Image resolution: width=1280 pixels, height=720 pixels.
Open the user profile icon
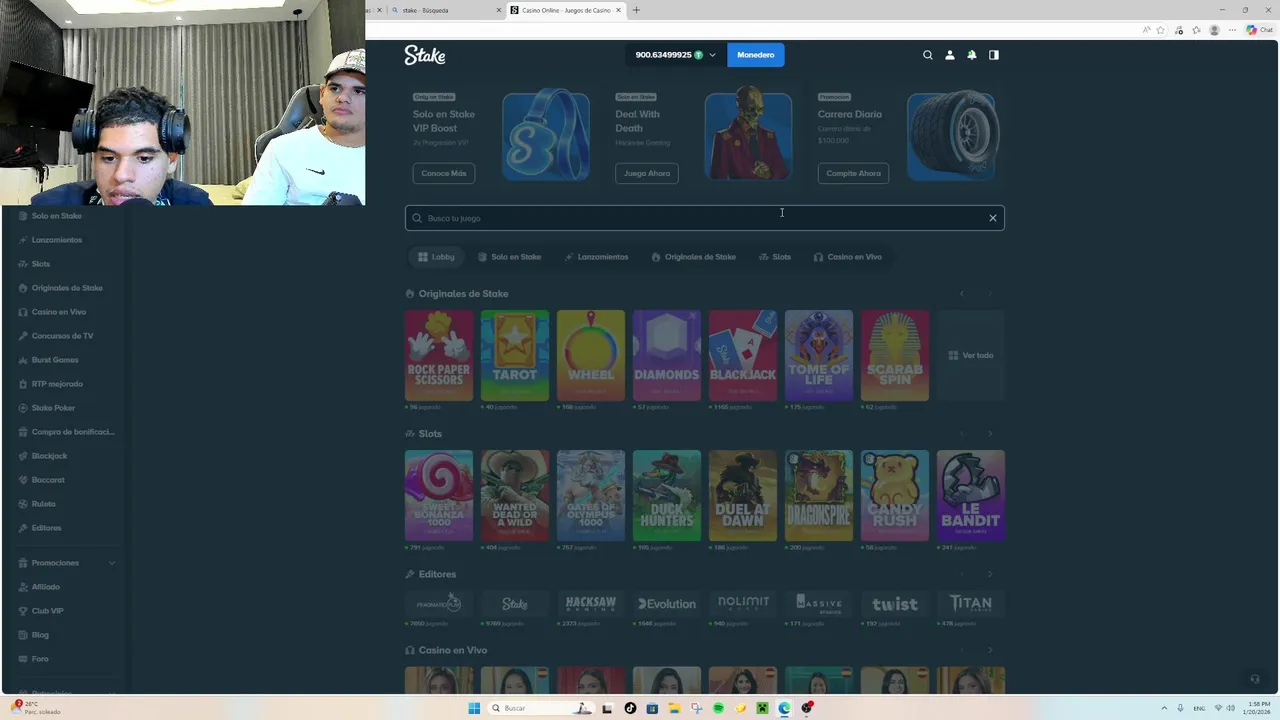click(x=950, y=55)
